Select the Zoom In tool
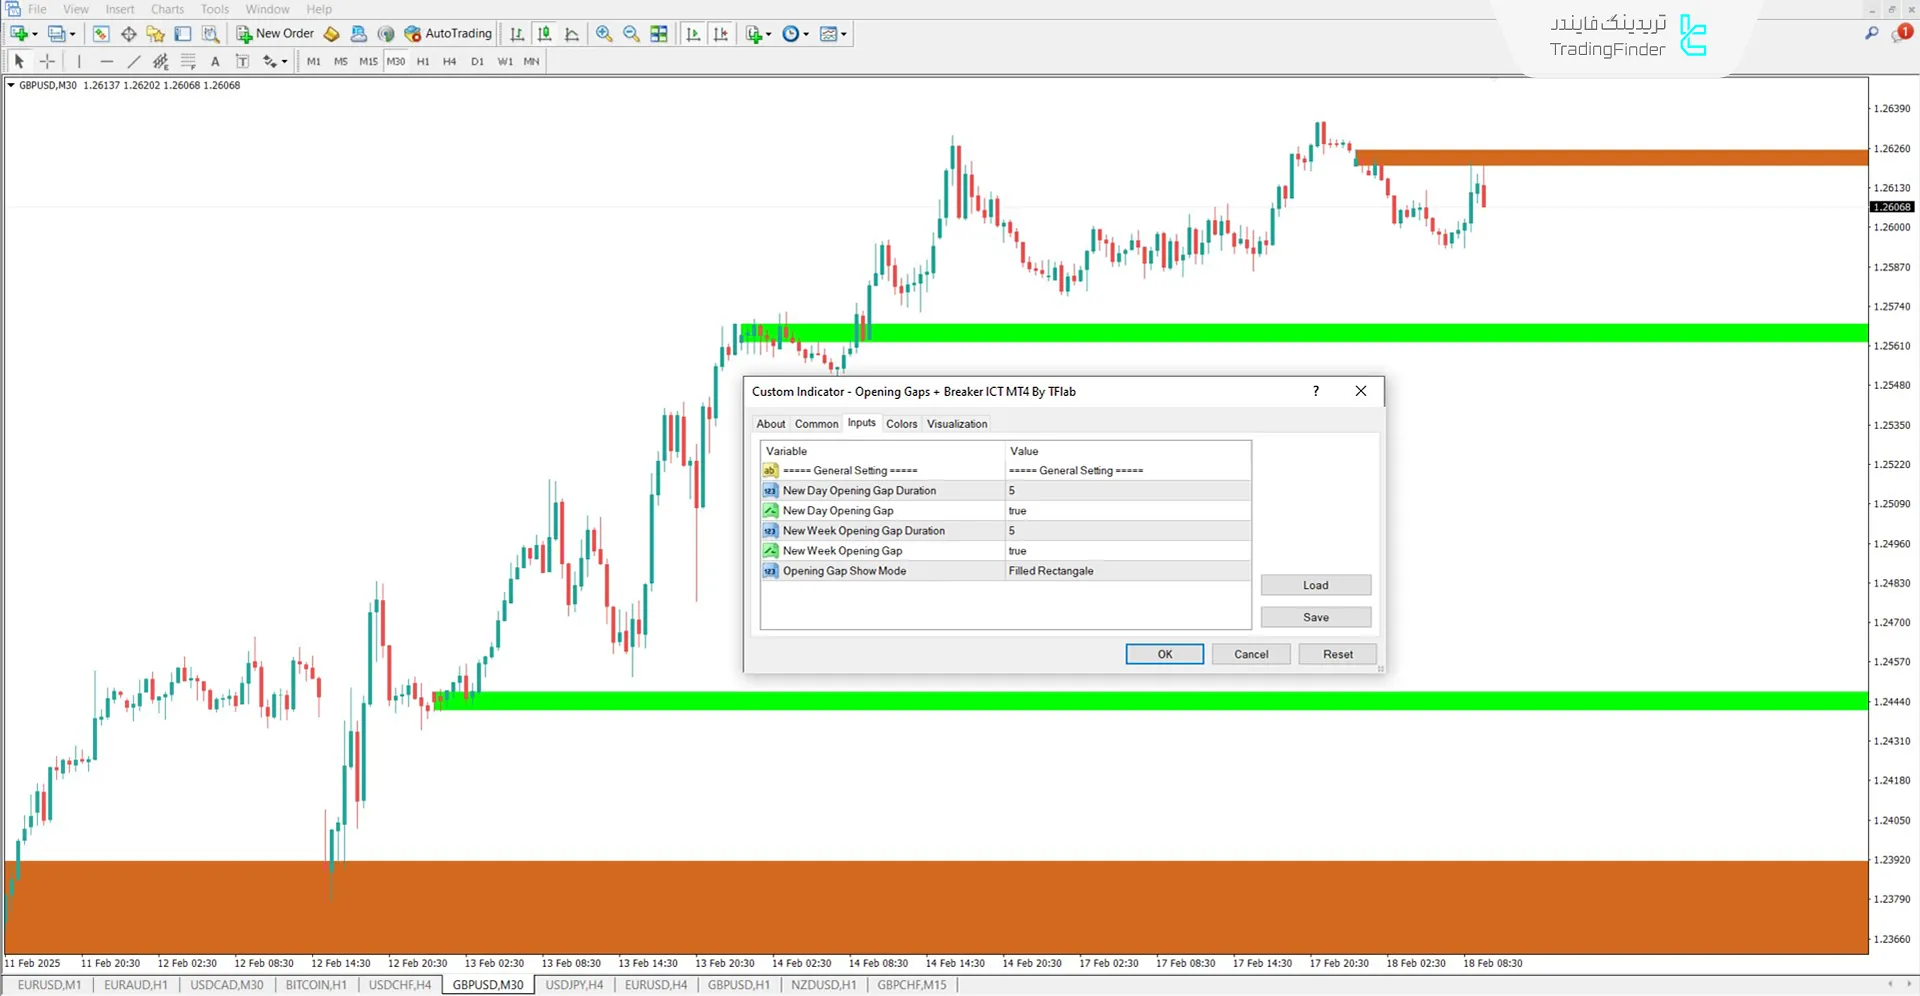 point(604,33)
